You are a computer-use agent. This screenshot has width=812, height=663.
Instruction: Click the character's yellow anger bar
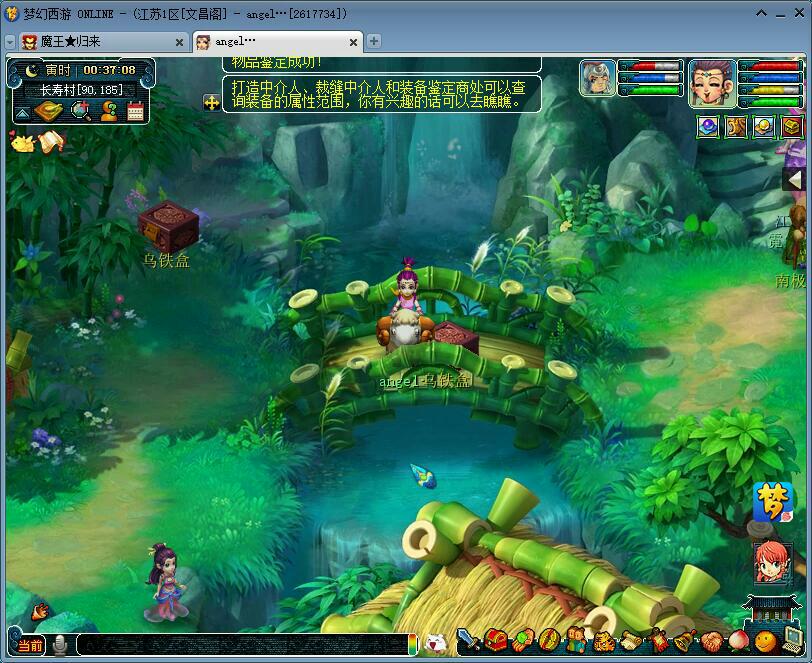pos(773,90)
